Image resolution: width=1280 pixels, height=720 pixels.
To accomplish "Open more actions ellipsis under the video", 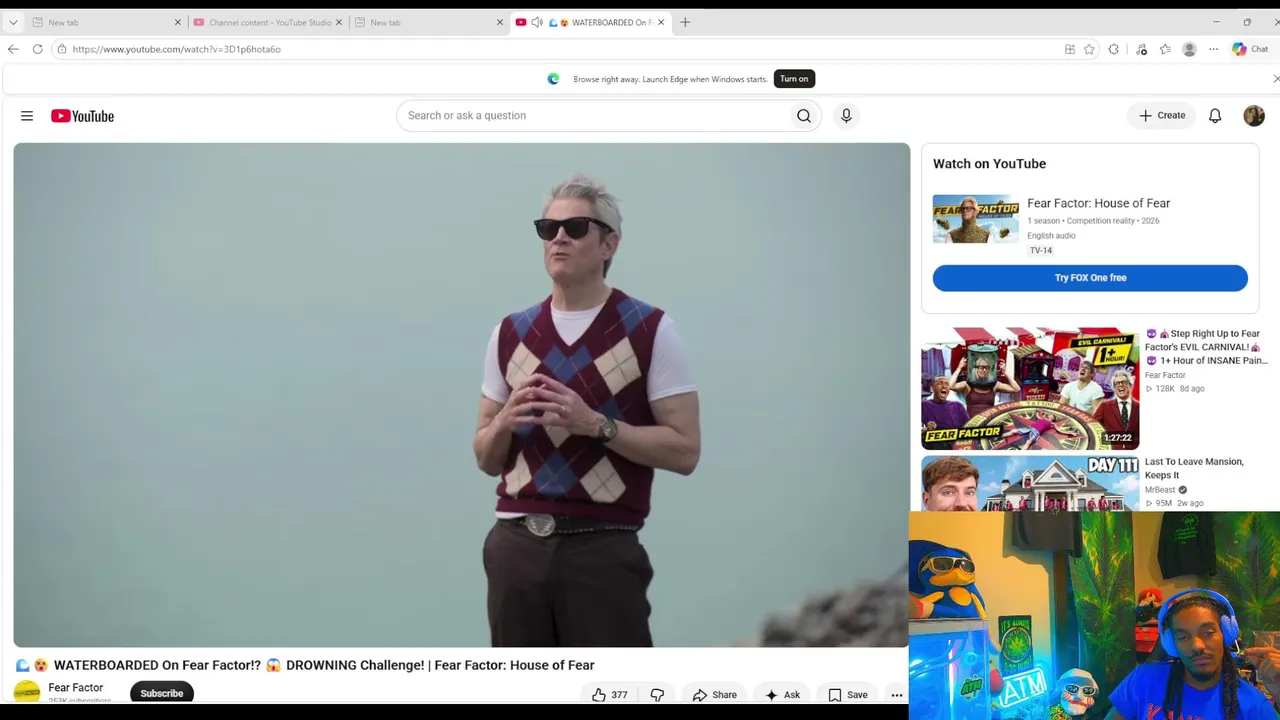I will [897, 695].
